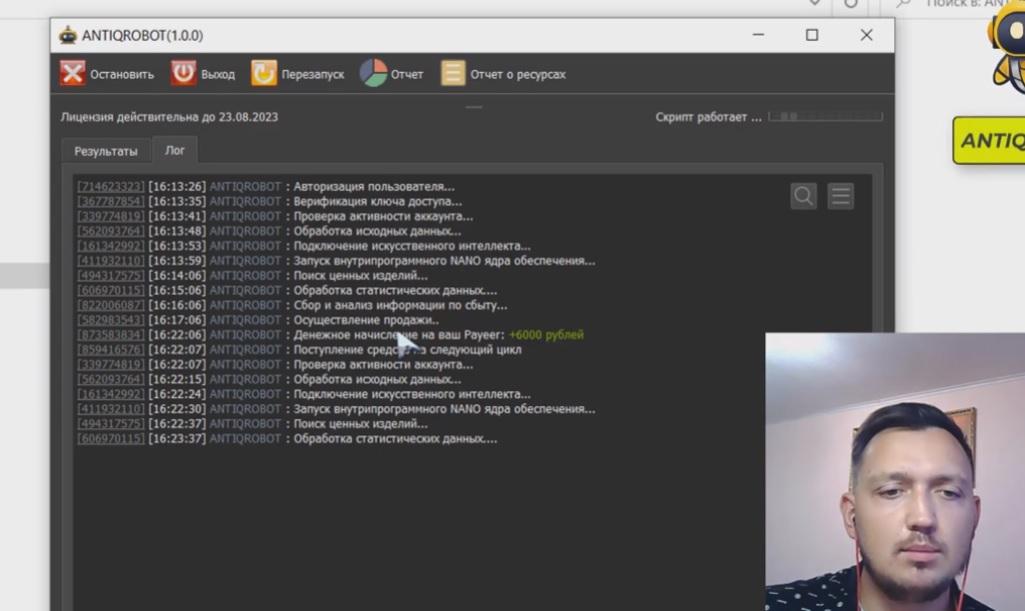Open log ID 582983543
Viewport: 1025px width, 611px height.
110,320
